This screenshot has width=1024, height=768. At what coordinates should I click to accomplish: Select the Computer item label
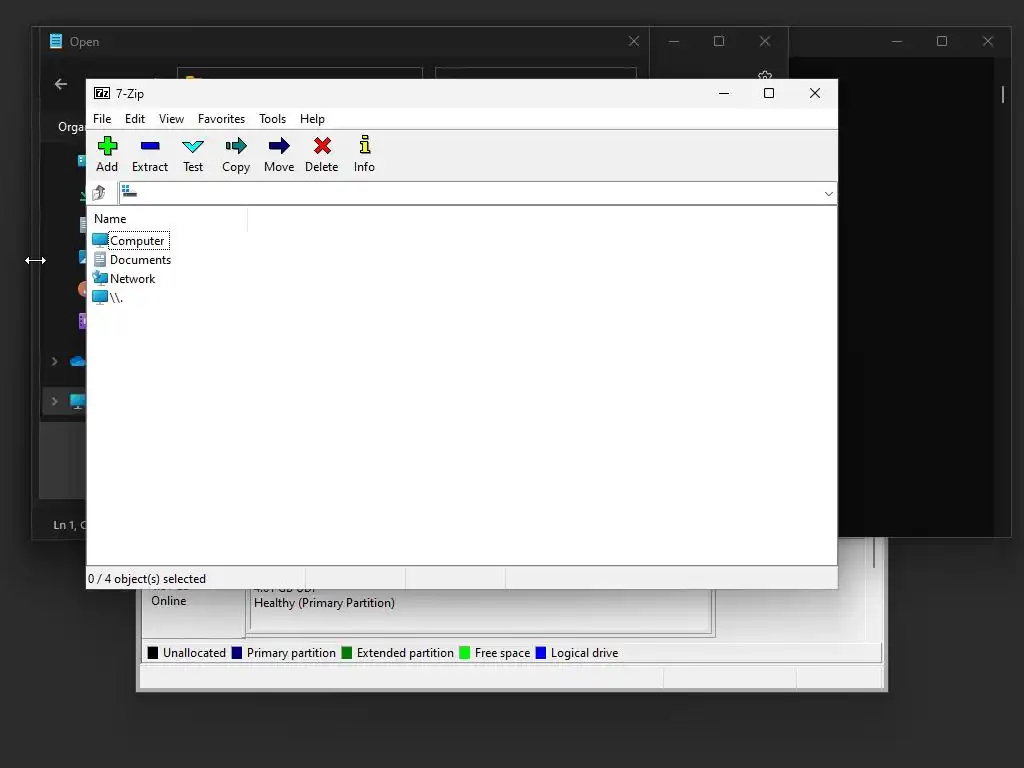tap(137, 240)
